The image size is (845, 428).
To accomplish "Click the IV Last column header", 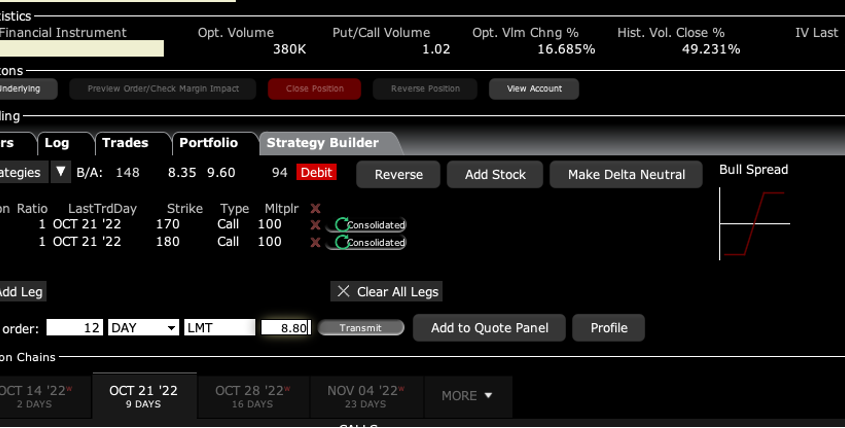I will 817,32.
